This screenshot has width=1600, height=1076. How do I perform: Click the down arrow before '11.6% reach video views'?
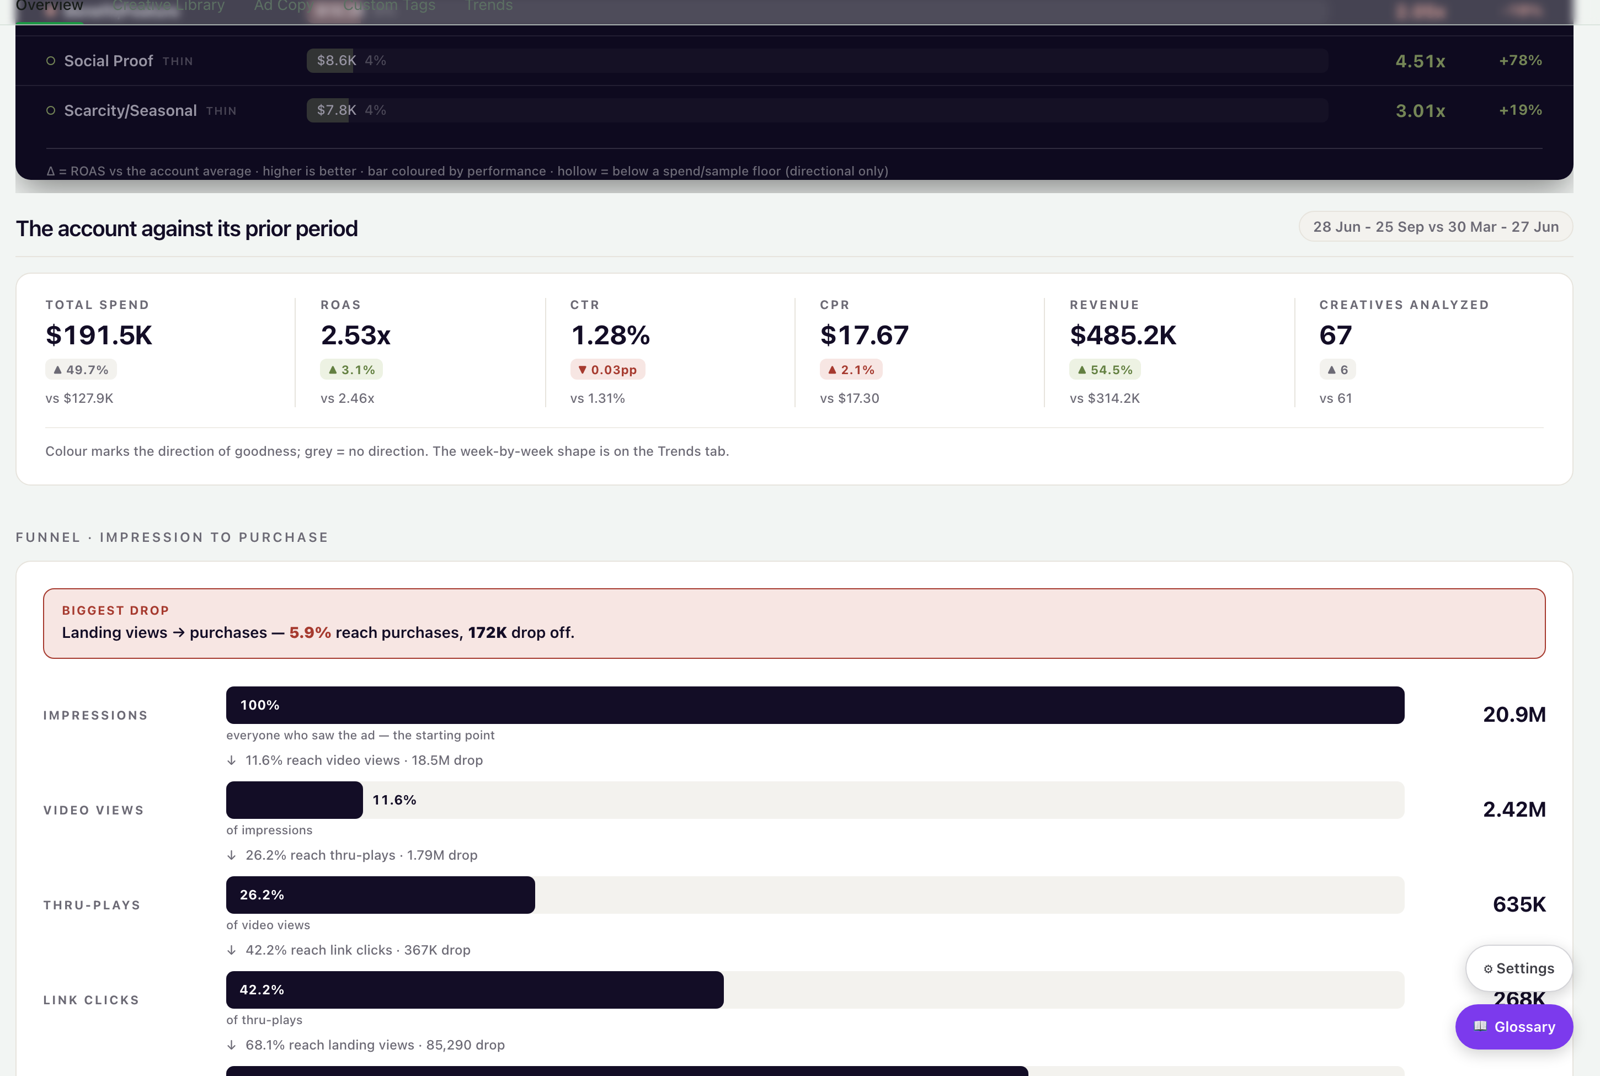click(232, 760)
